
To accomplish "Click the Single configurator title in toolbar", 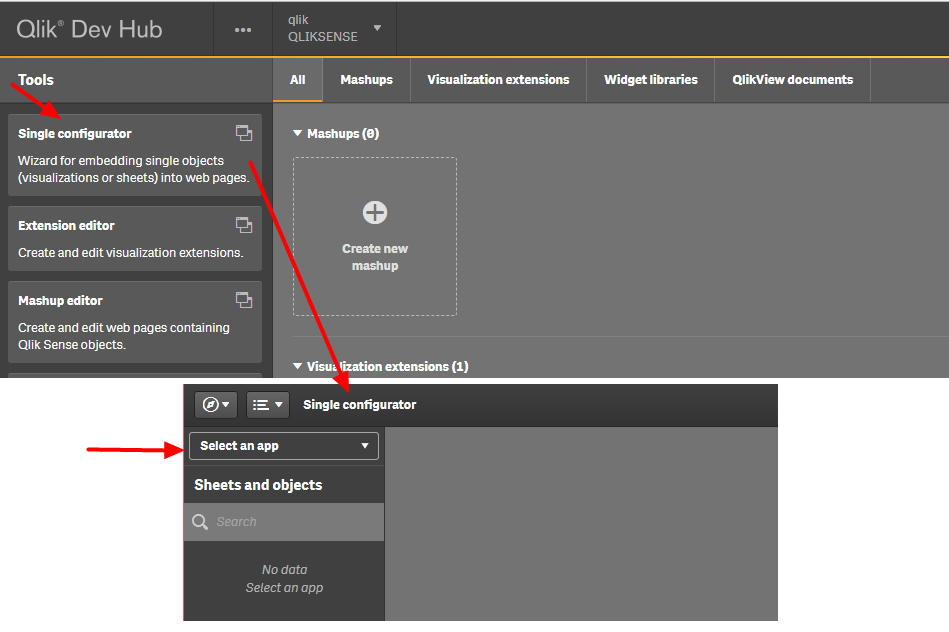I will [360, 404].
